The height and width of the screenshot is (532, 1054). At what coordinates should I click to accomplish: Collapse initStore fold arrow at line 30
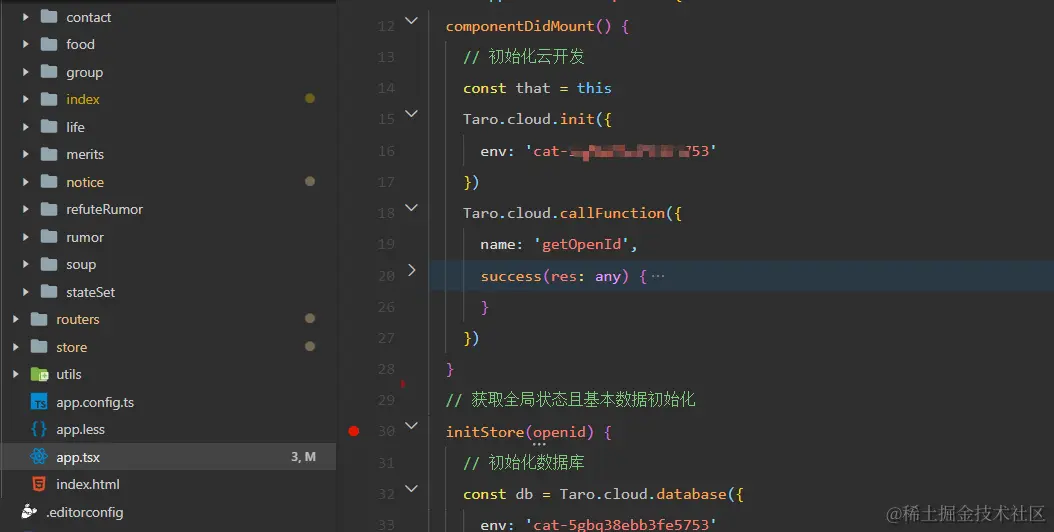(411, 426)
